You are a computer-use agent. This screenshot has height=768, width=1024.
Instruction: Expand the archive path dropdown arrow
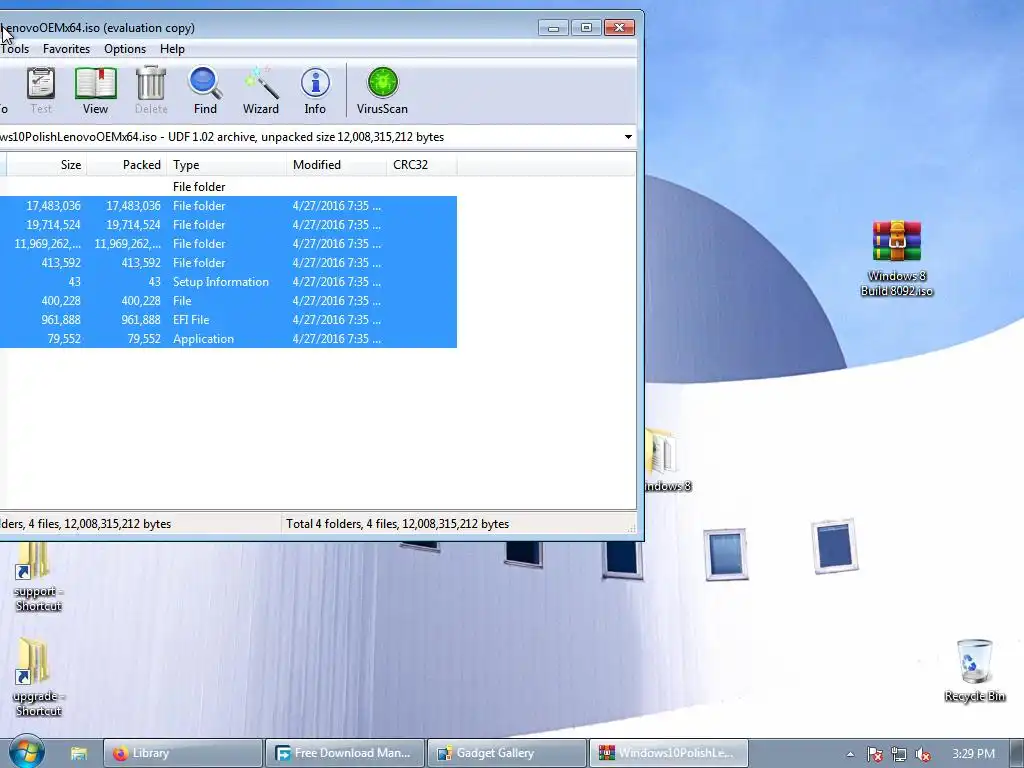coord(628,137)
